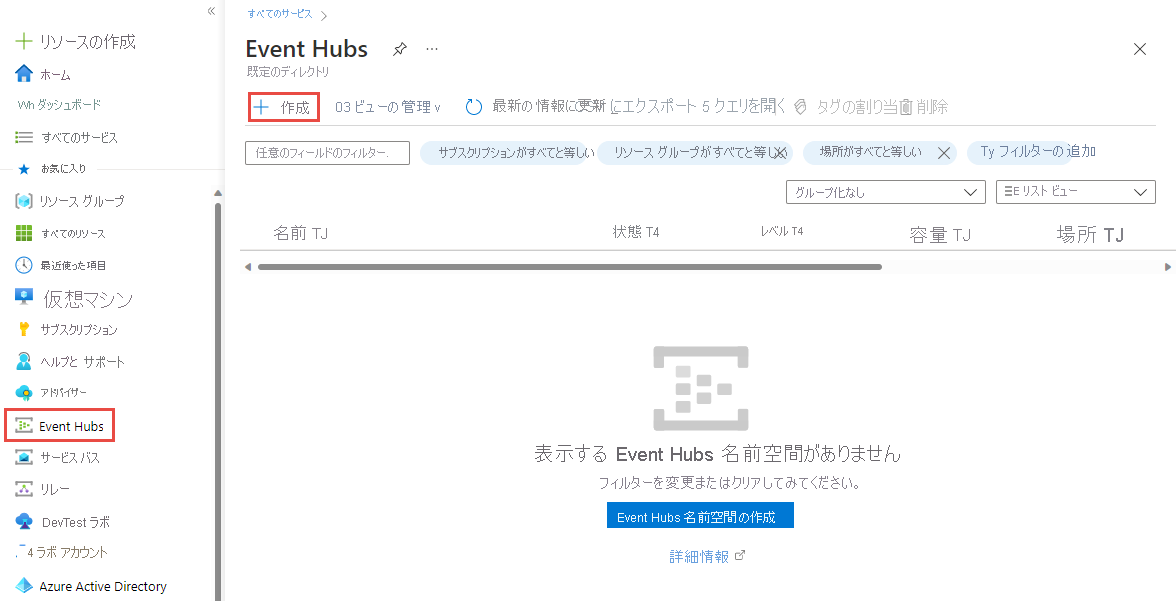Image resolution: width=1176 pixels, height=601 pixels.
Task: Sort by the 場所 column header
Action: (x=1090, y=235)
